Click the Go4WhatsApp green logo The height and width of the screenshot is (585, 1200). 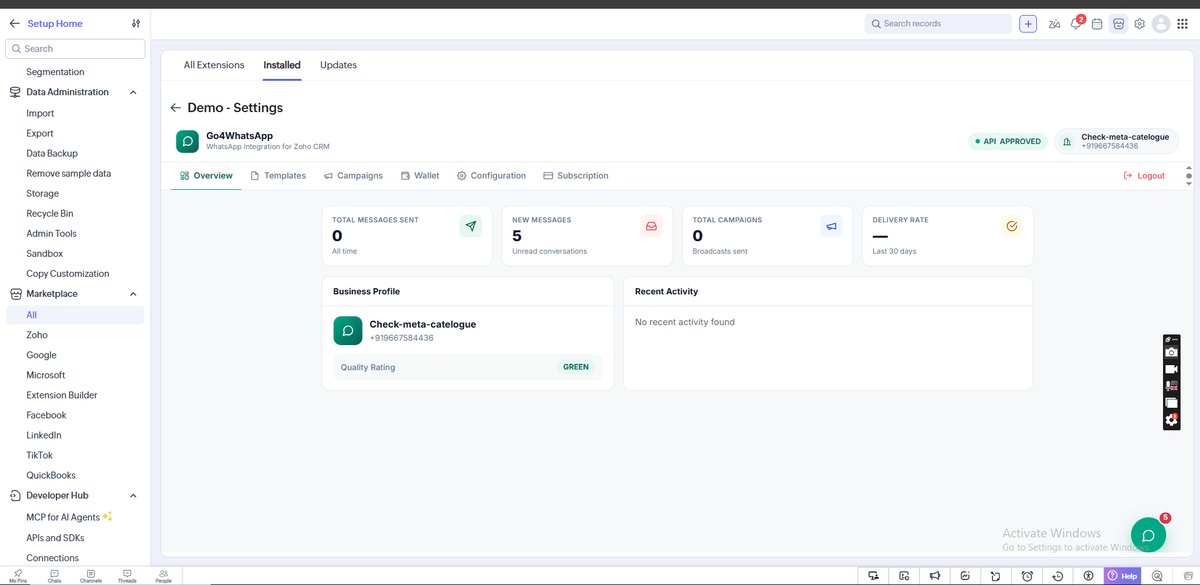point(187,141)
